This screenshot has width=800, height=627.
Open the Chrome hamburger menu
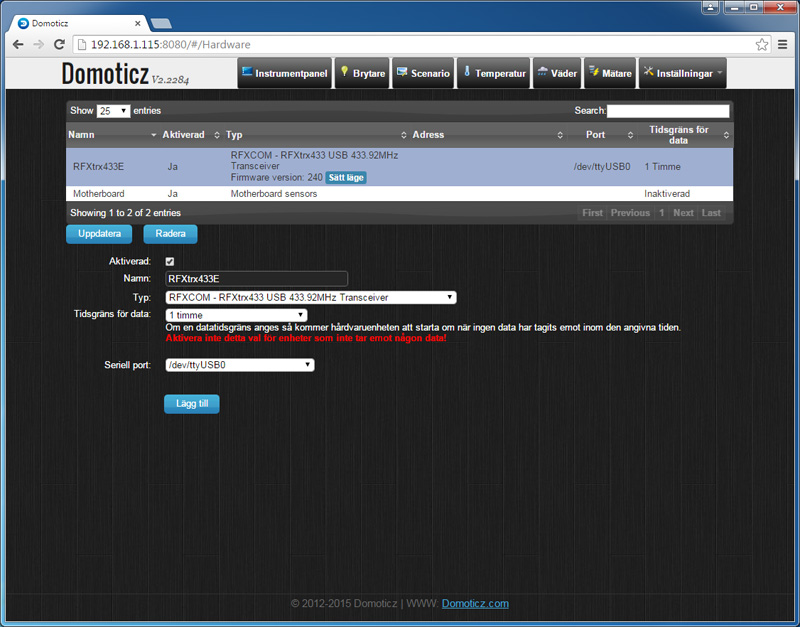coord(783,44)
